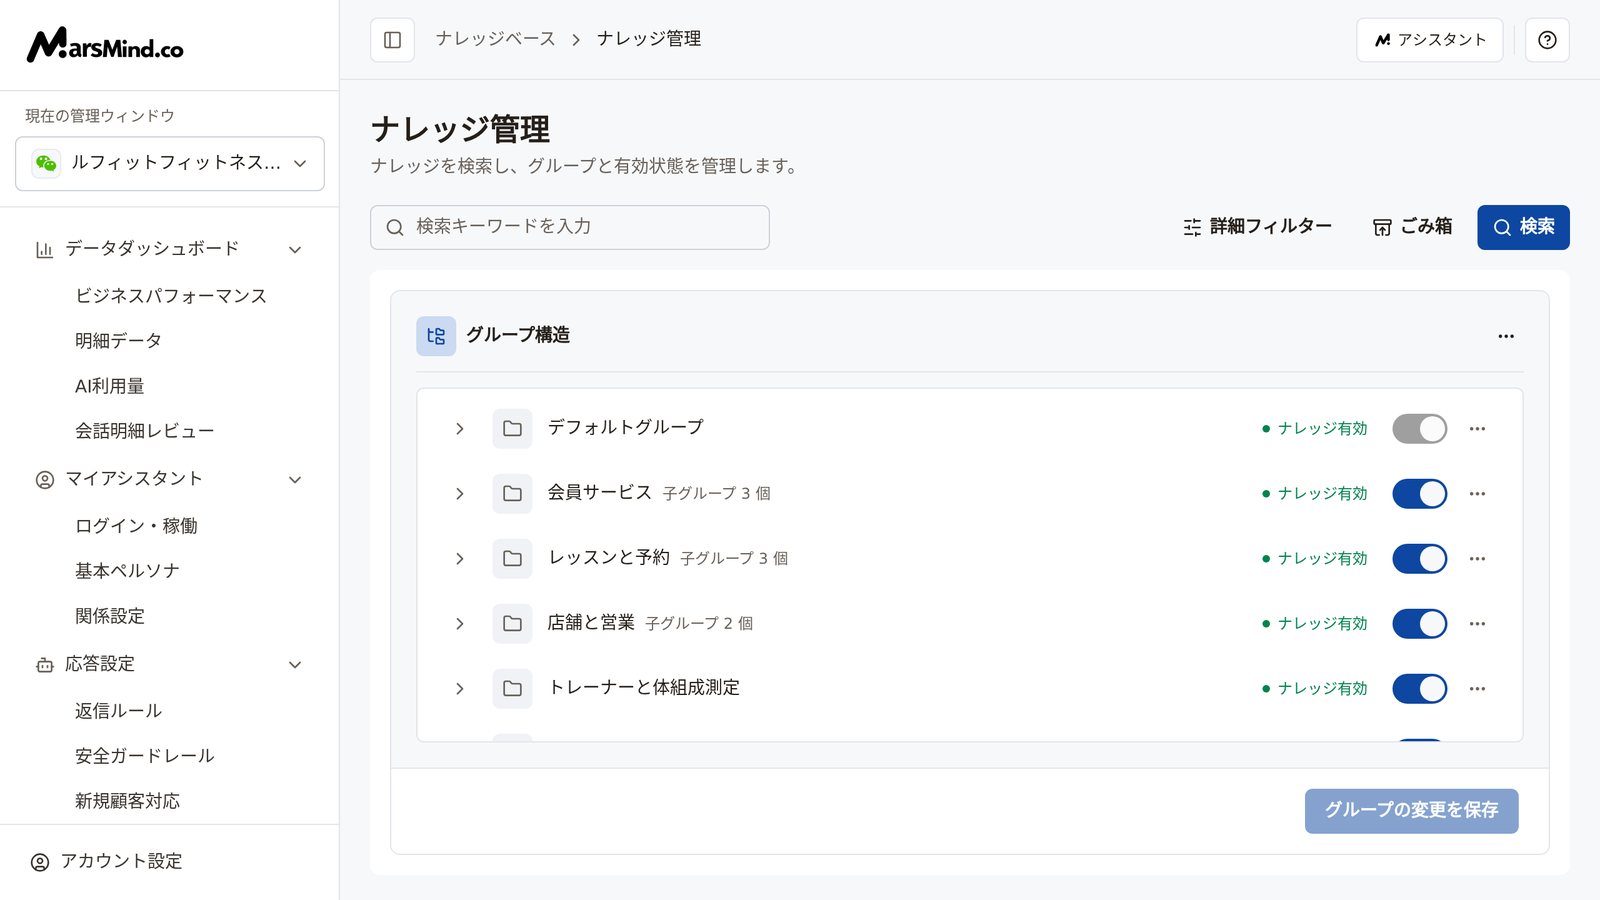Open more options for デフォルトグループ
This screenshot has width=1600, height=900.
click(1477, 429)
